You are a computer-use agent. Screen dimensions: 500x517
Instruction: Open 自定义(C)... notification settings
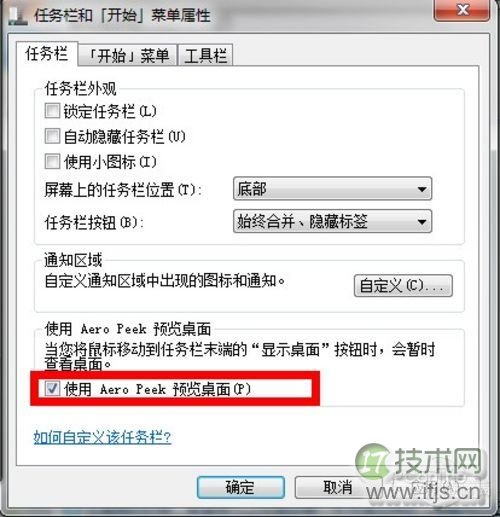403,286
